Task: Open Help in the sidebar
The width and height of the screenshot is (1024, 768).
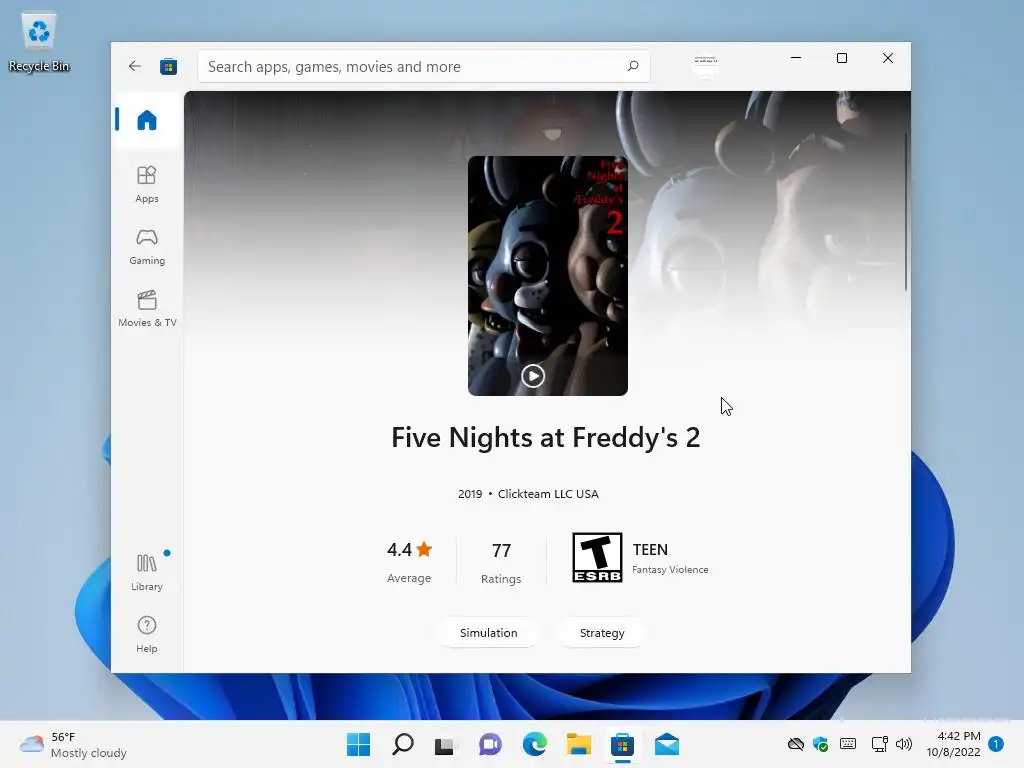Action: [x=147, y=634]
